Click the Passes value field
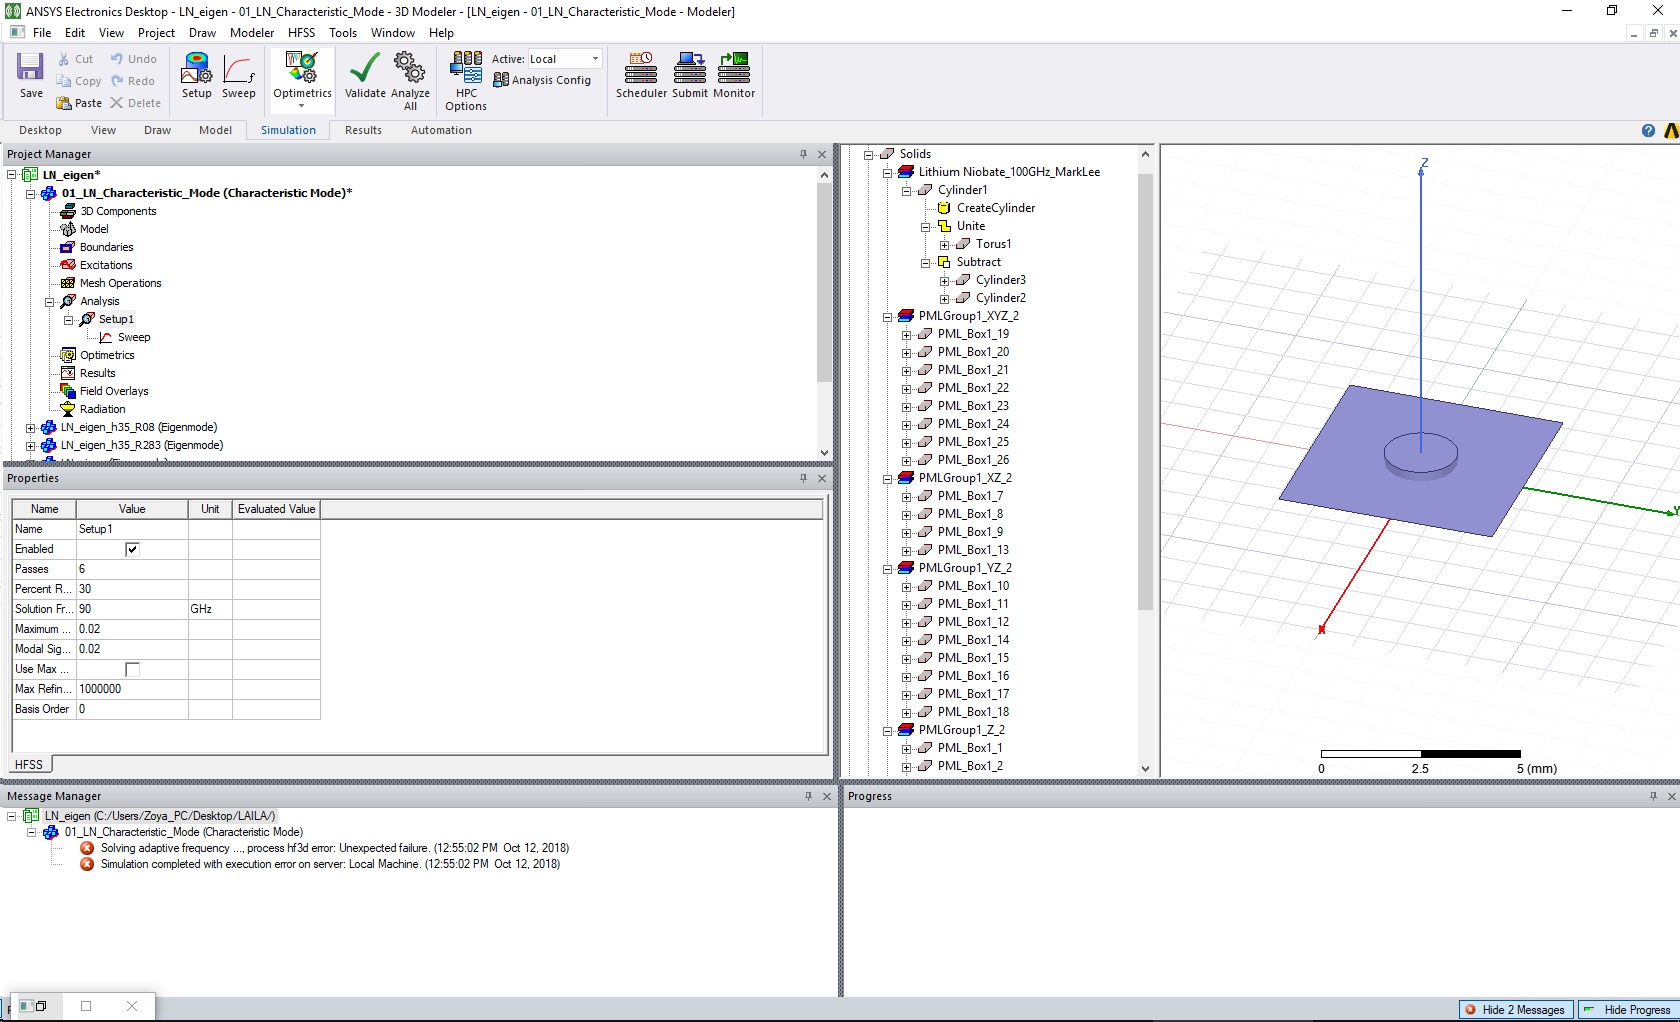 pos(132,569)
